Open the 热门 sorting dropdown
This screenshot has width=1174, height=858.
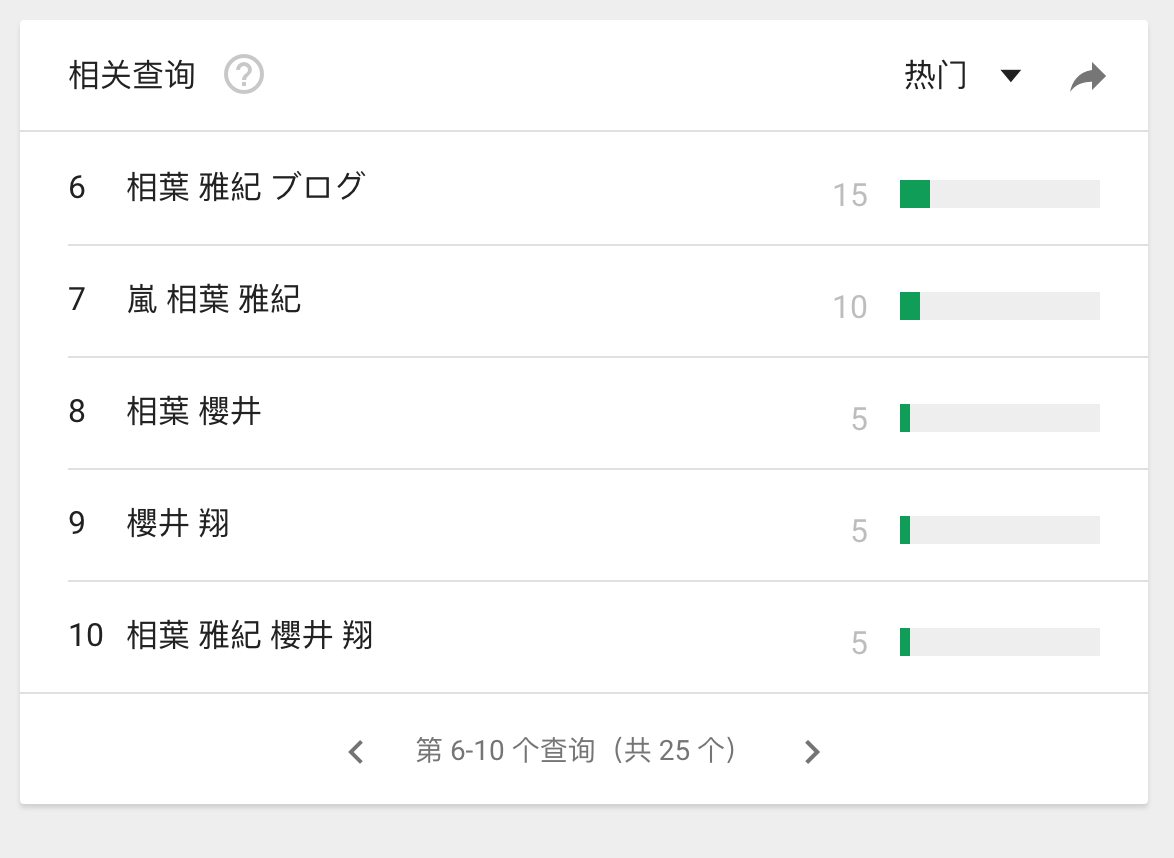point(936,75)
